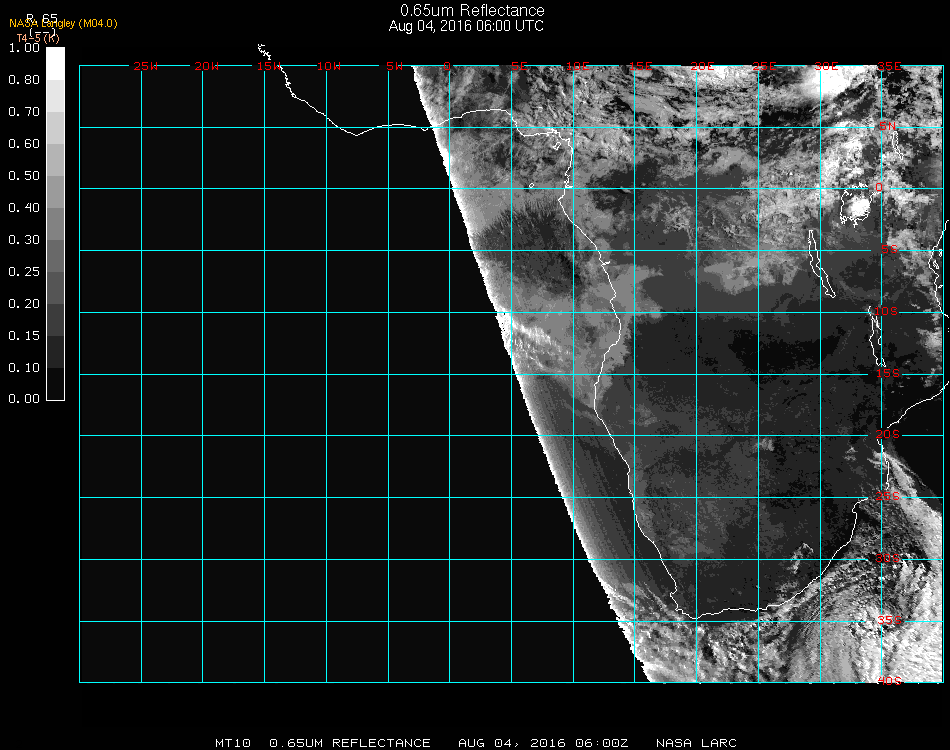Click the 5E longitude label
950x750 pixels.
point(519,66)
